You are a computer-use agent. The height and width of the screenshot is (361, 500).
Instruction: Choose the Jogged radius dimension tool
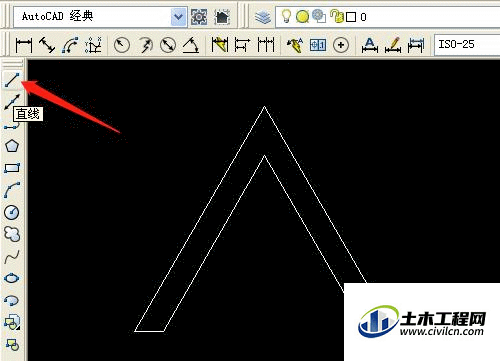pos(145,45)
